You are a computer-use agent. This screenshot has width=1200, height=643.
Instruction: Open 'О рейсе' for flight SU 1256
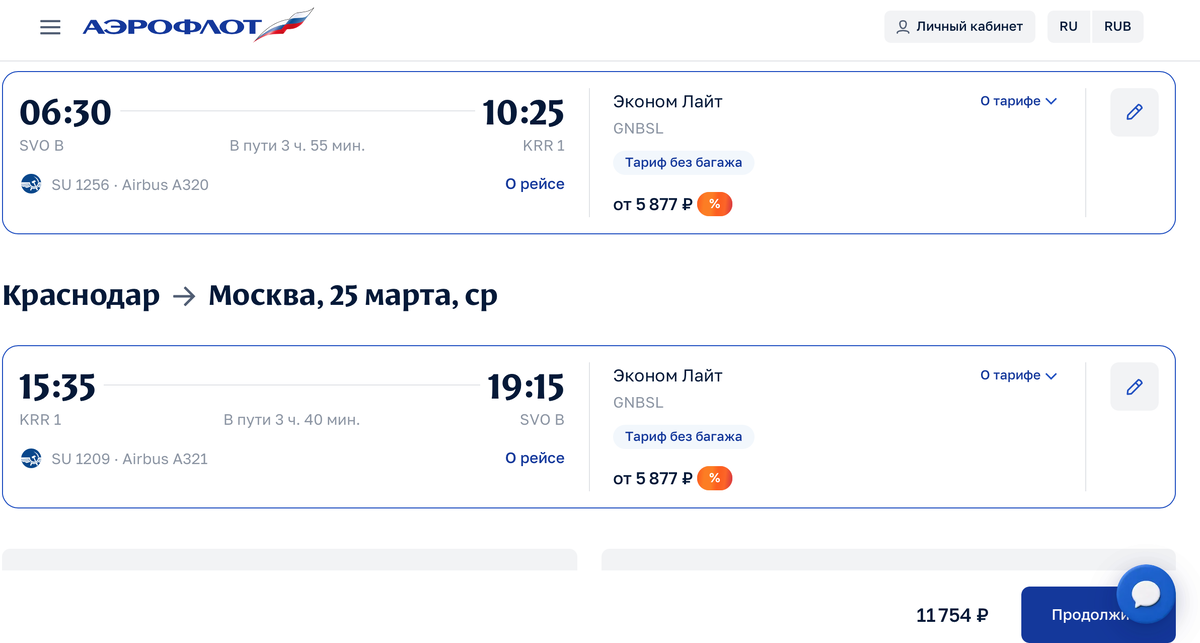(x=534, y=184)
